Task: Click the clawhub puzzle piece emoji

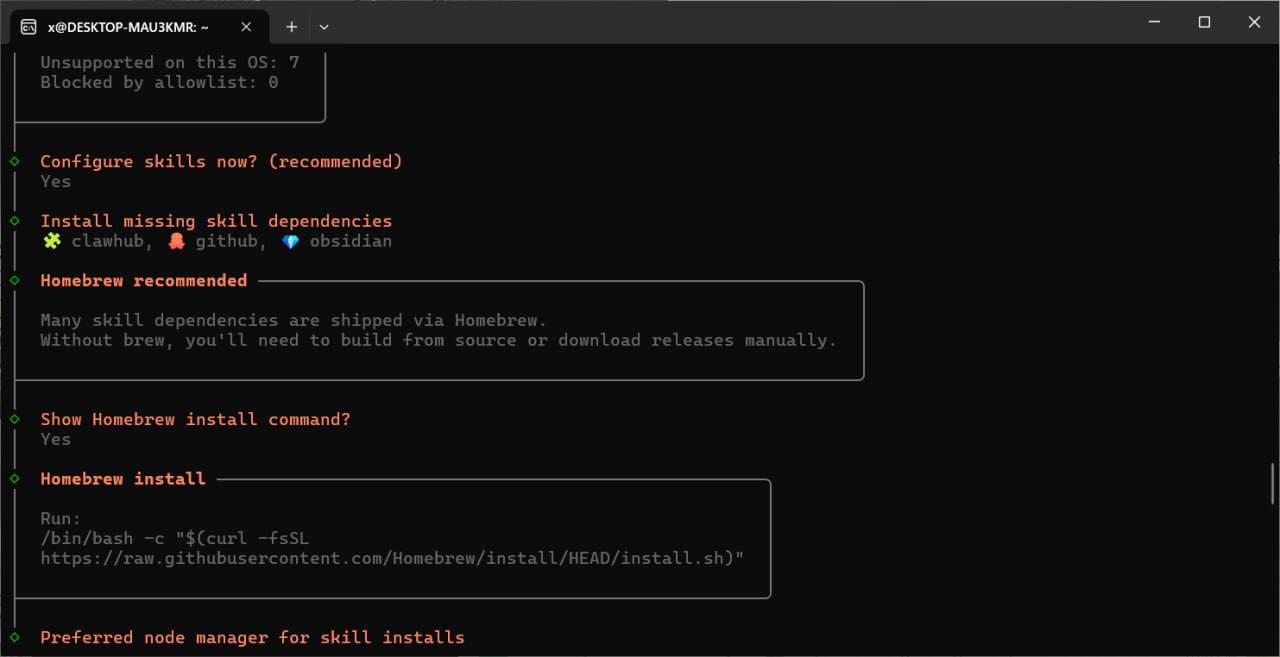Action: tap(51, 241)
